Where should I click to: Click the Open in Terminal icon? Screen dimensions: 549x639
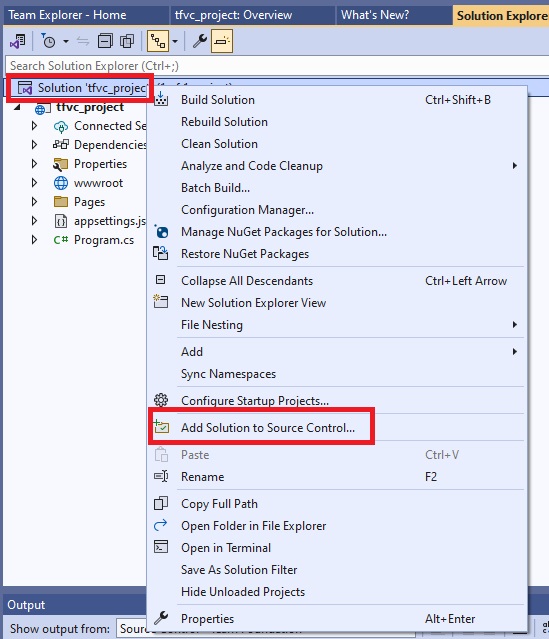tap(161, 547)
